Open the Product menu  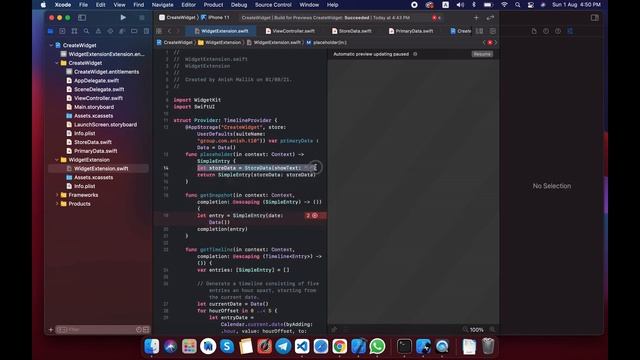pos(213,5)
